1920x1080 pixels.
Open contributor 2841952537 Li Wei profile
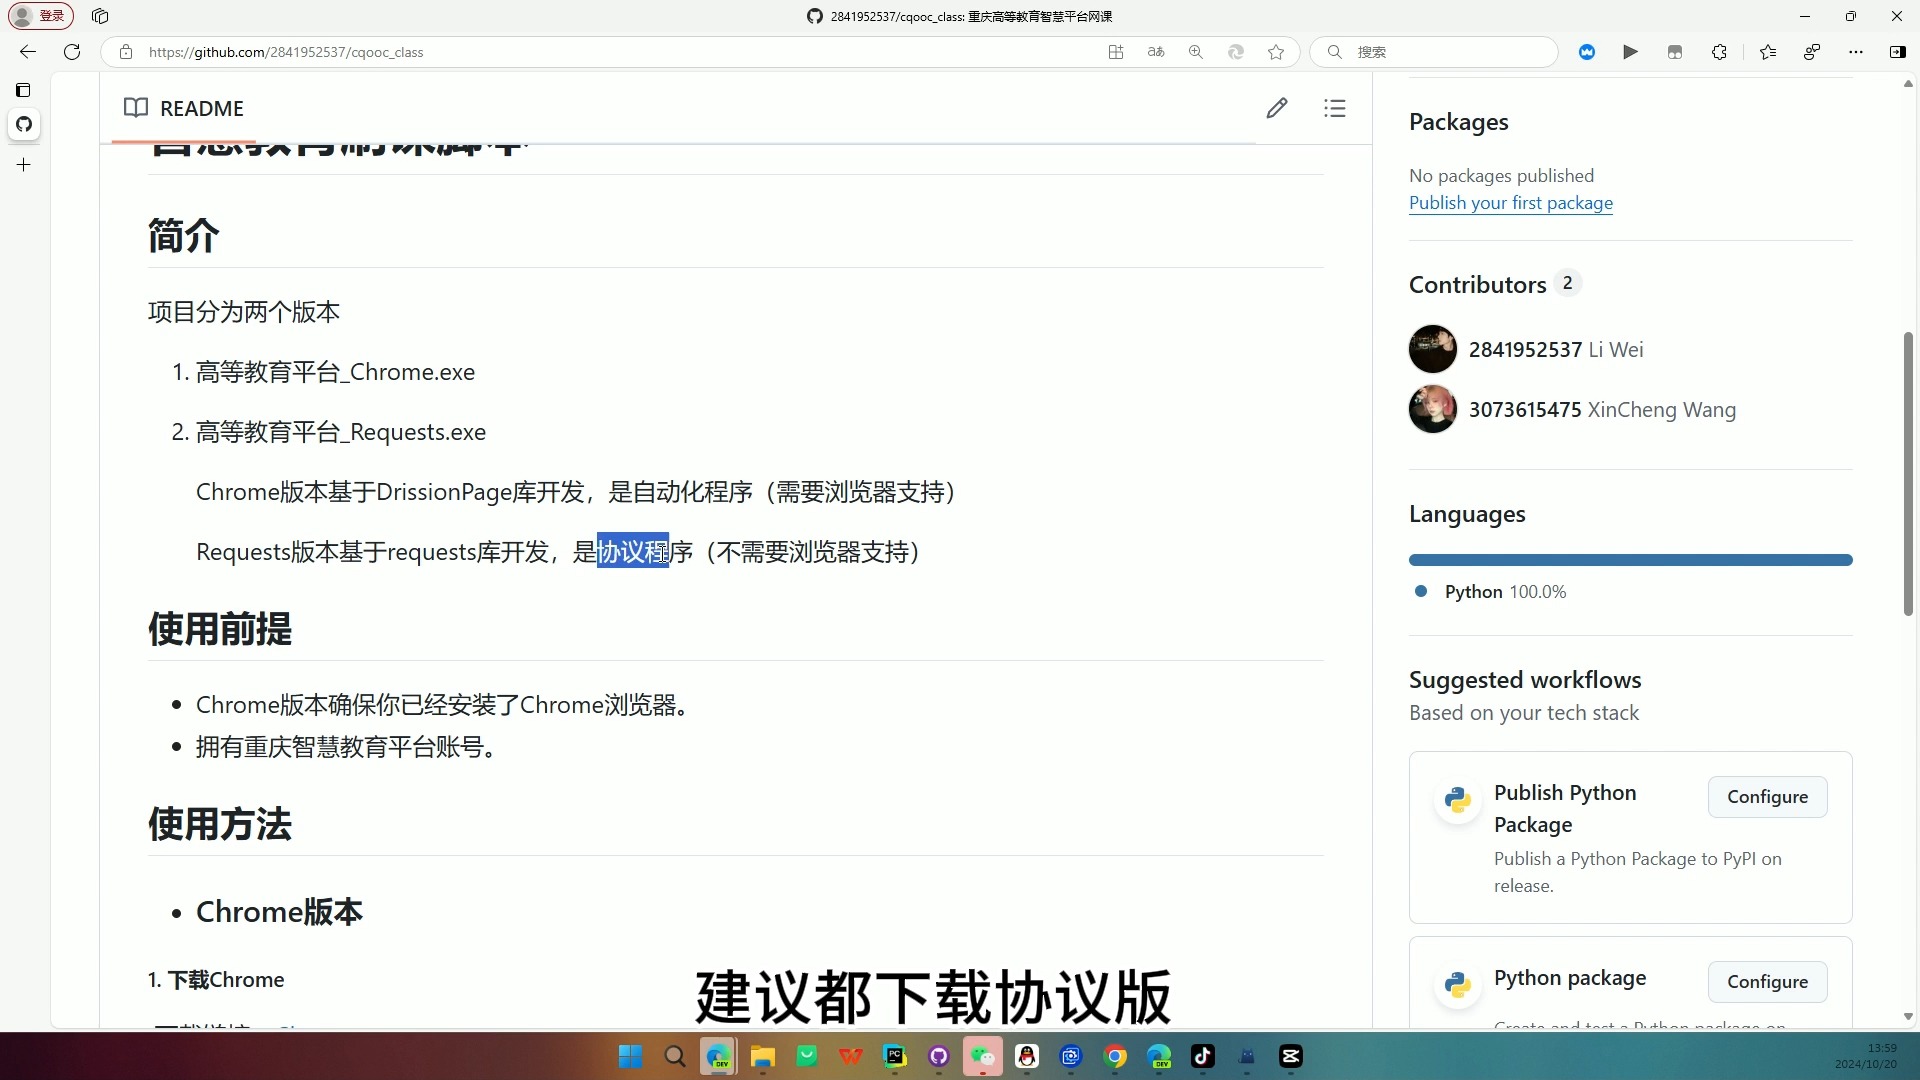point(1556,350)
